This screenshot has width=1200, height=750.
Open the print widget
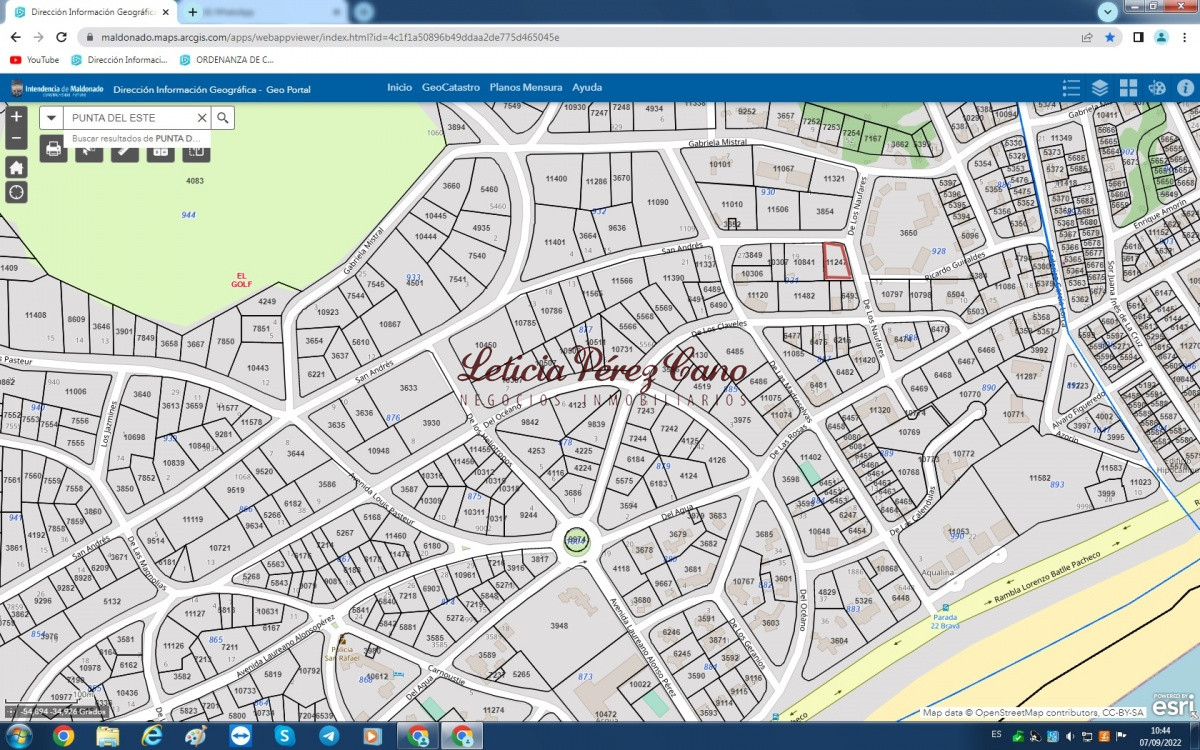(x=54, y=150)
